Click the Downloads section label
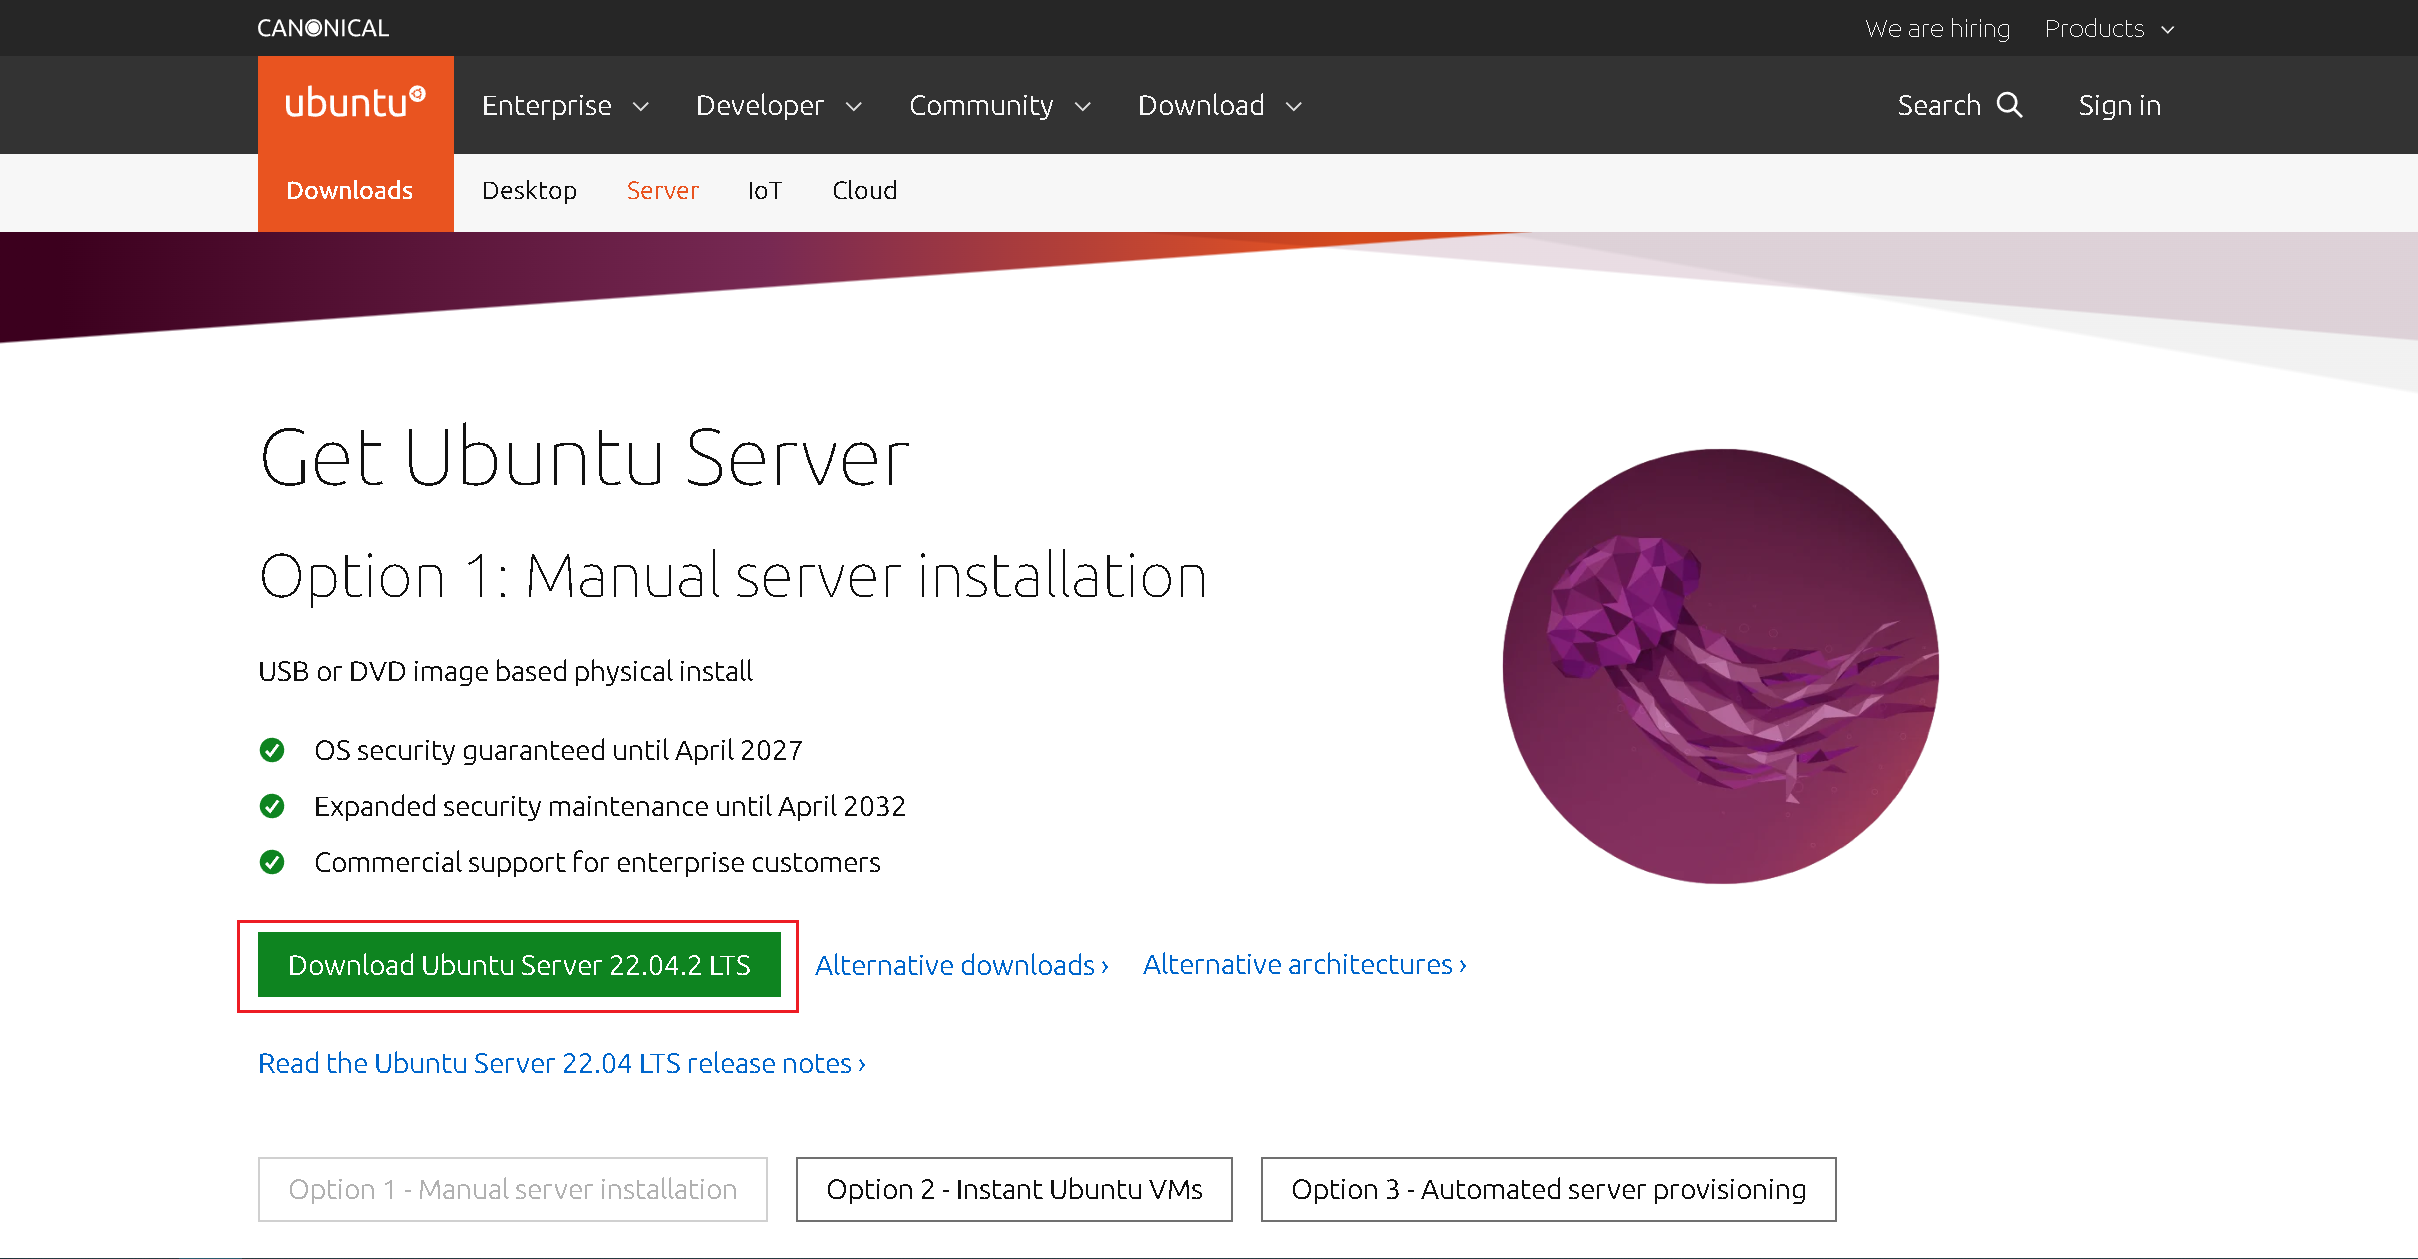This screenshot has height=1259, width=2418. (349, 190)
